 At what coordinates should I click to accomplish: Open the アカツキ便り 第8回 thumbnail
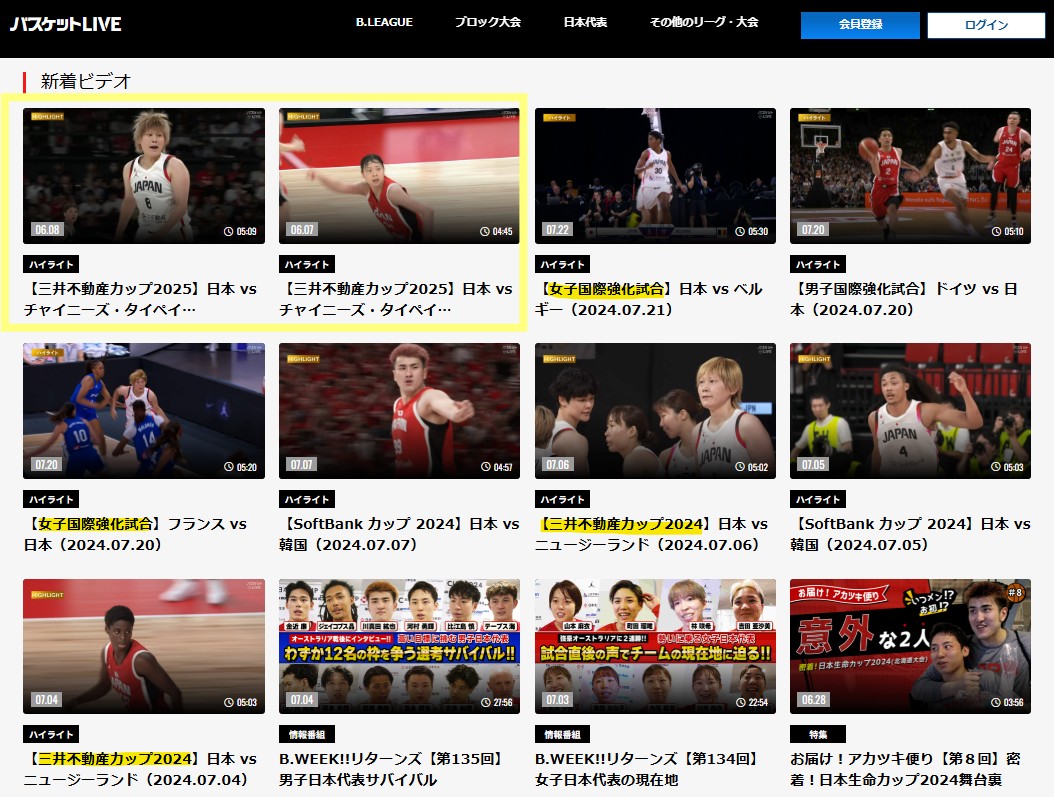(910, 646)
